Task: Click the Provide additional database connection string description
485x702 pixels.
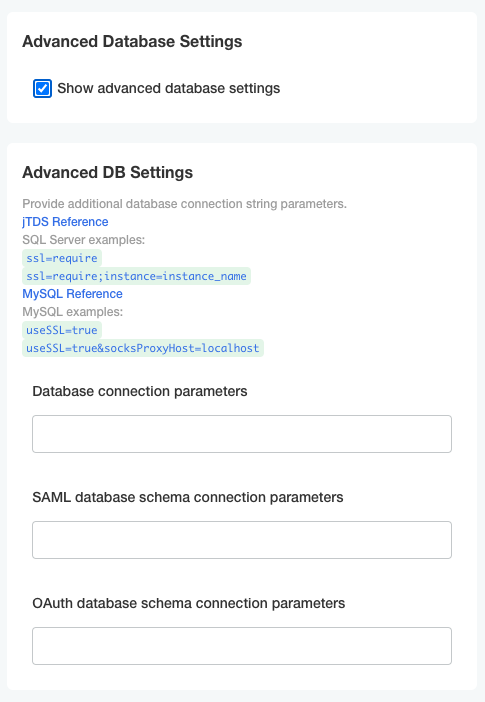Action: point(185,204)
